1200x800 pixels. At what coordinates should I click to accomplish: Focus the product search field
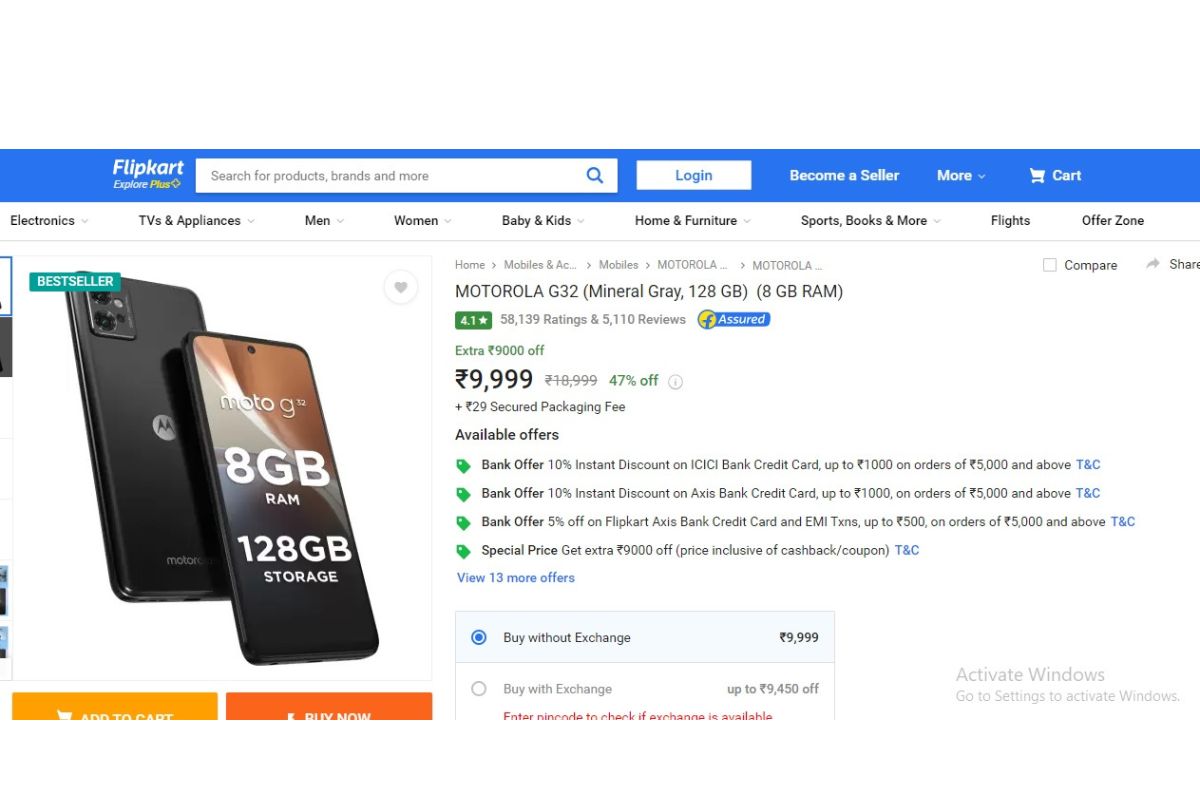pyautogui.click(x=390, y=175)
